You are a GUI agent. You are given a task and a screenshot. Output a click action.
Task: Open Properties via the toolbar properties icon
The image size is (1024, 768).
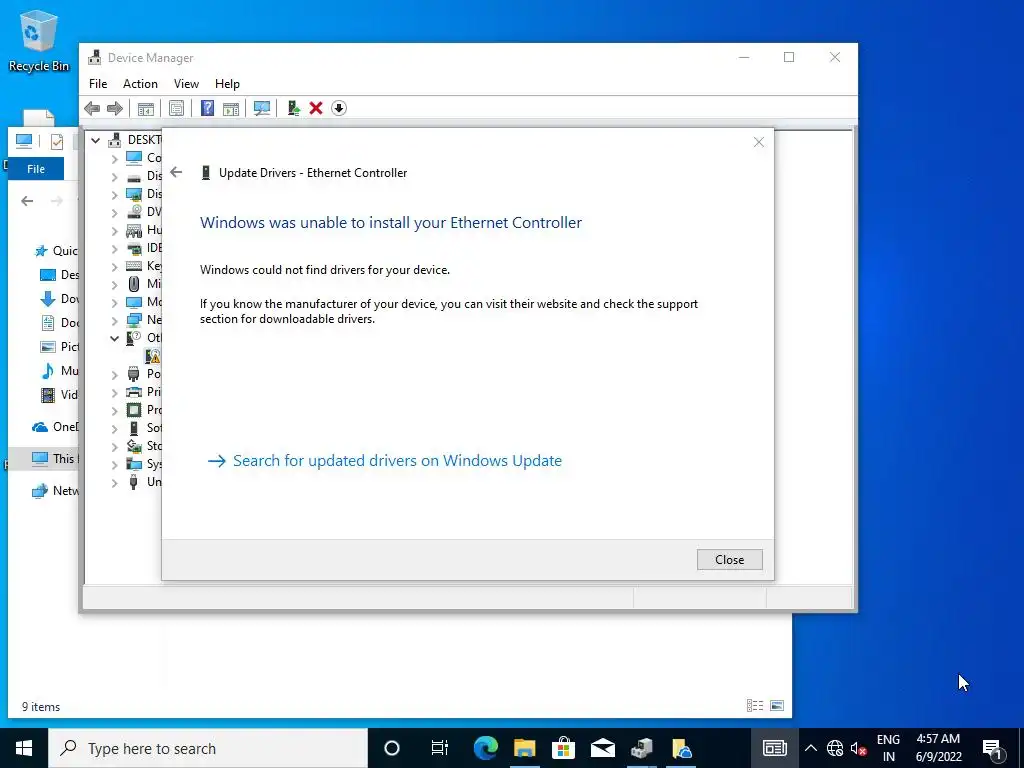[x=176, y=108]
